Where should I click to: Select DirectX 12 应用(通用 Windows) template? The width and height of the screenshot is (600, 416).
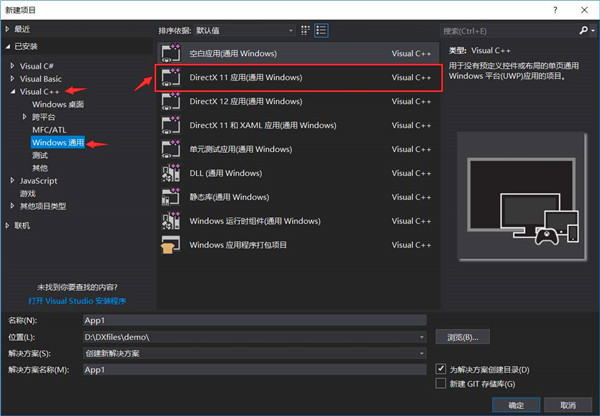(x=298, y=101)
